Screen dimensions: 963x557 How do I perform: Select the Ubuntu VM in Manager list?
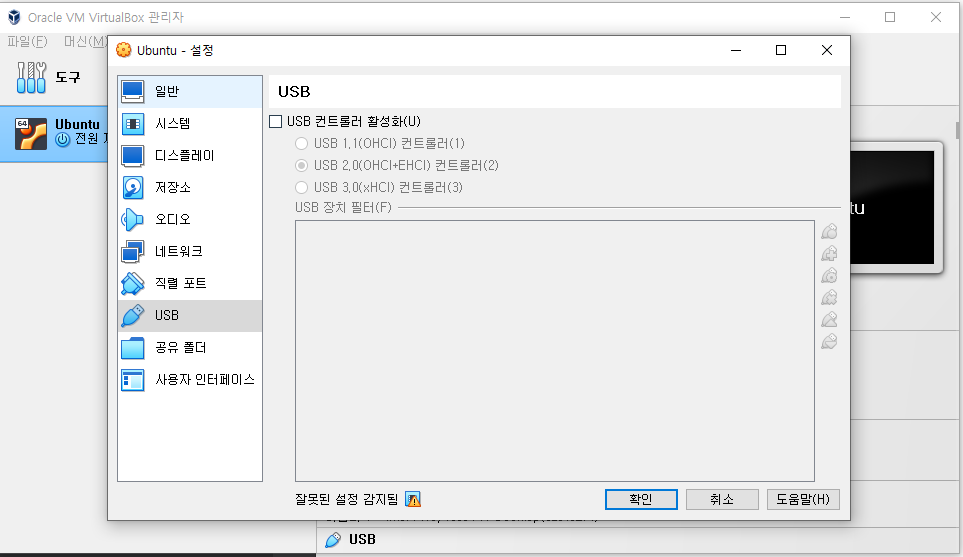[54, 134]
